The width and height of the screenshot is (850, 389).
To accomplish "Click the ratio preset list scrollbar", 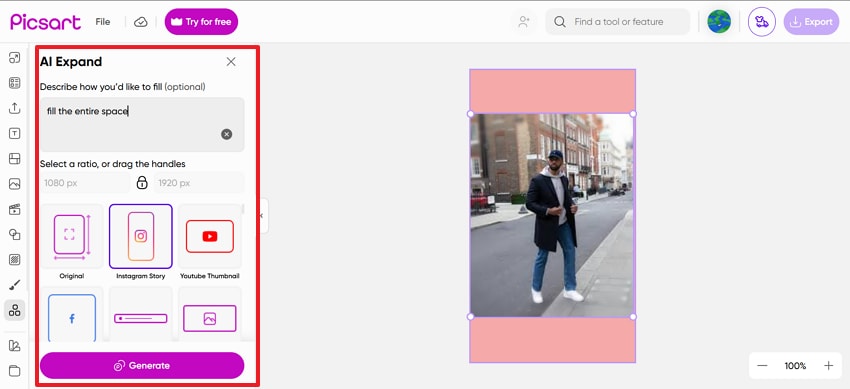I will (243, 209).
